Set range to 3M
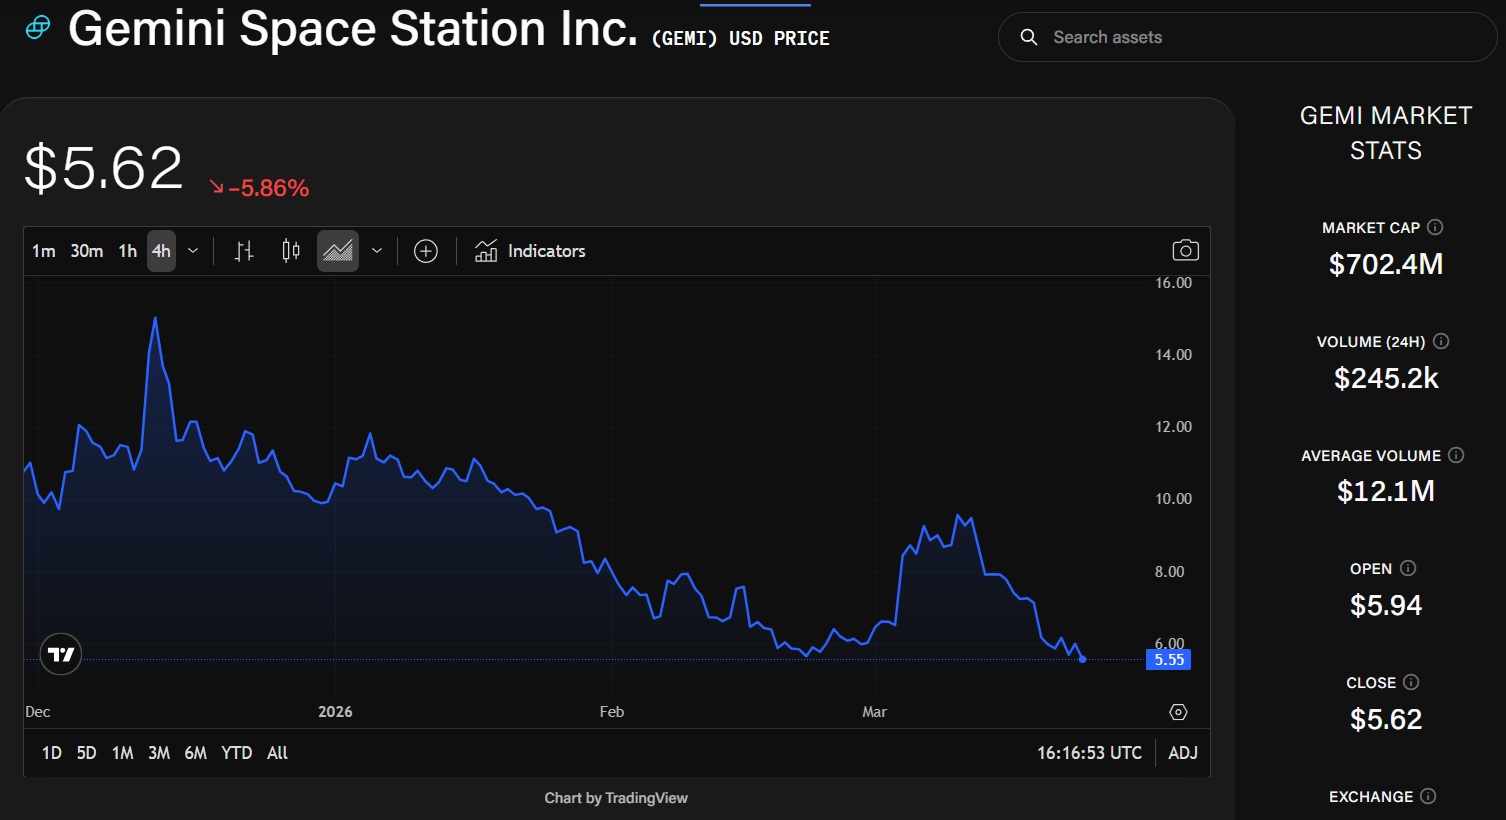Image resolution: width=1506 pixels, height=820 pixels. pyautogui.click(x=159, y=753)
